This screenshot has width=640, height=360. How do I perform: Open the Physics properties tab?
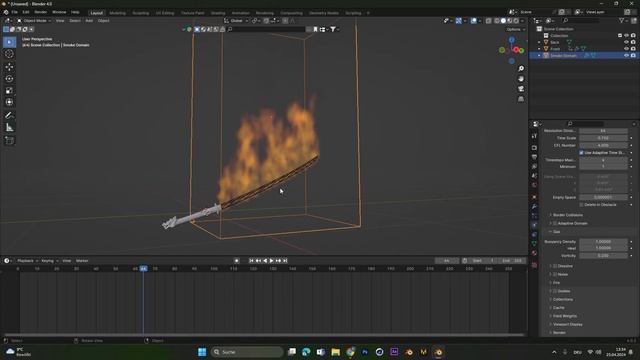[x=534, y=225]
